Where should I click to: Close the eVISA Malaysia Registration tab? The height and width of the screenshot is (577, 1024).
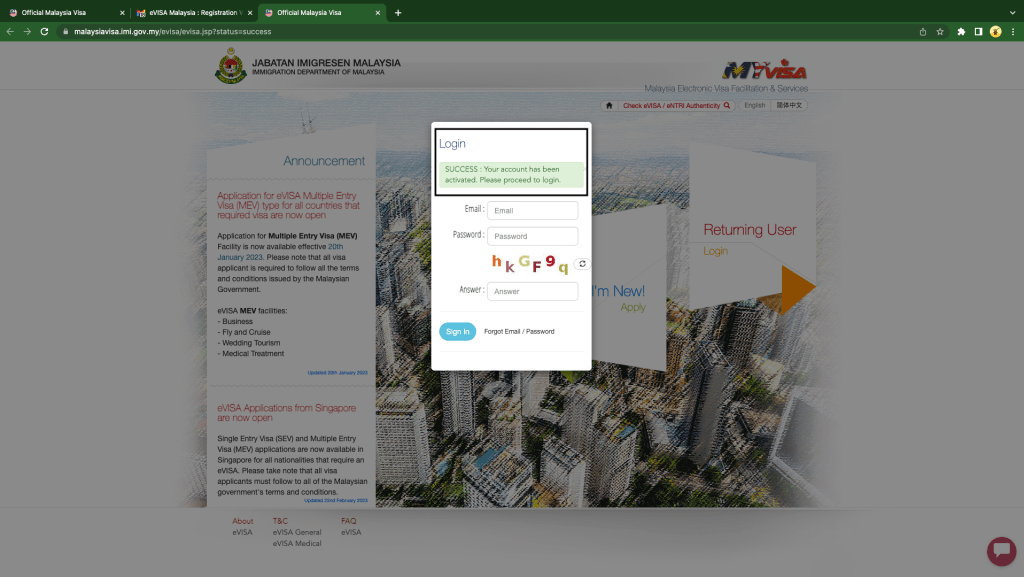[249, 12]
